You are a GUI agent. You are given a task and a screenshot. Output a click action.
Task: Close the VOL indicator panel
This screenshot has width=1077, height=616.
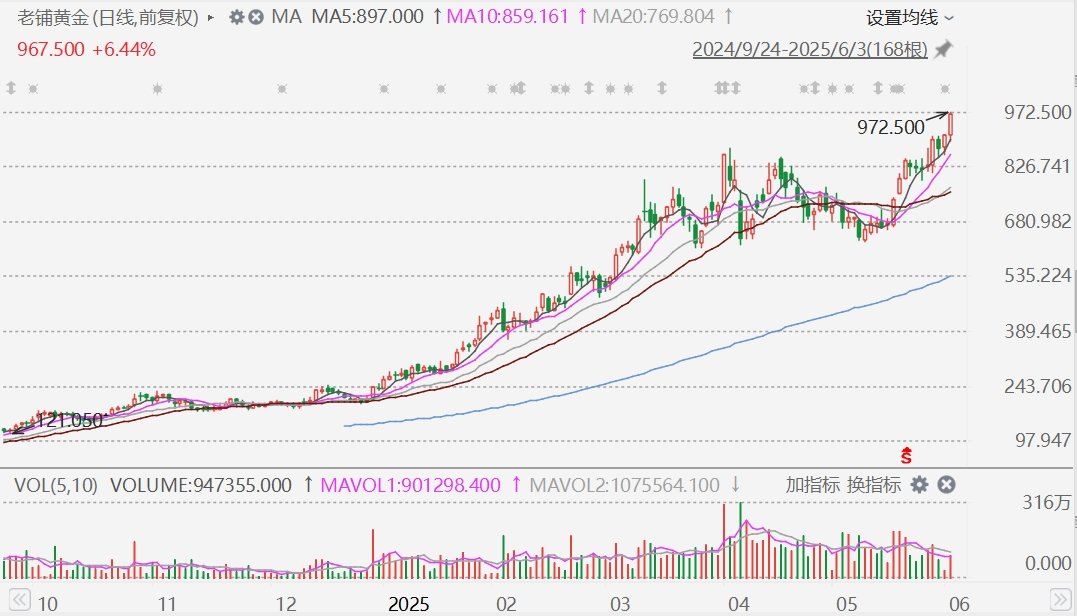946,485
